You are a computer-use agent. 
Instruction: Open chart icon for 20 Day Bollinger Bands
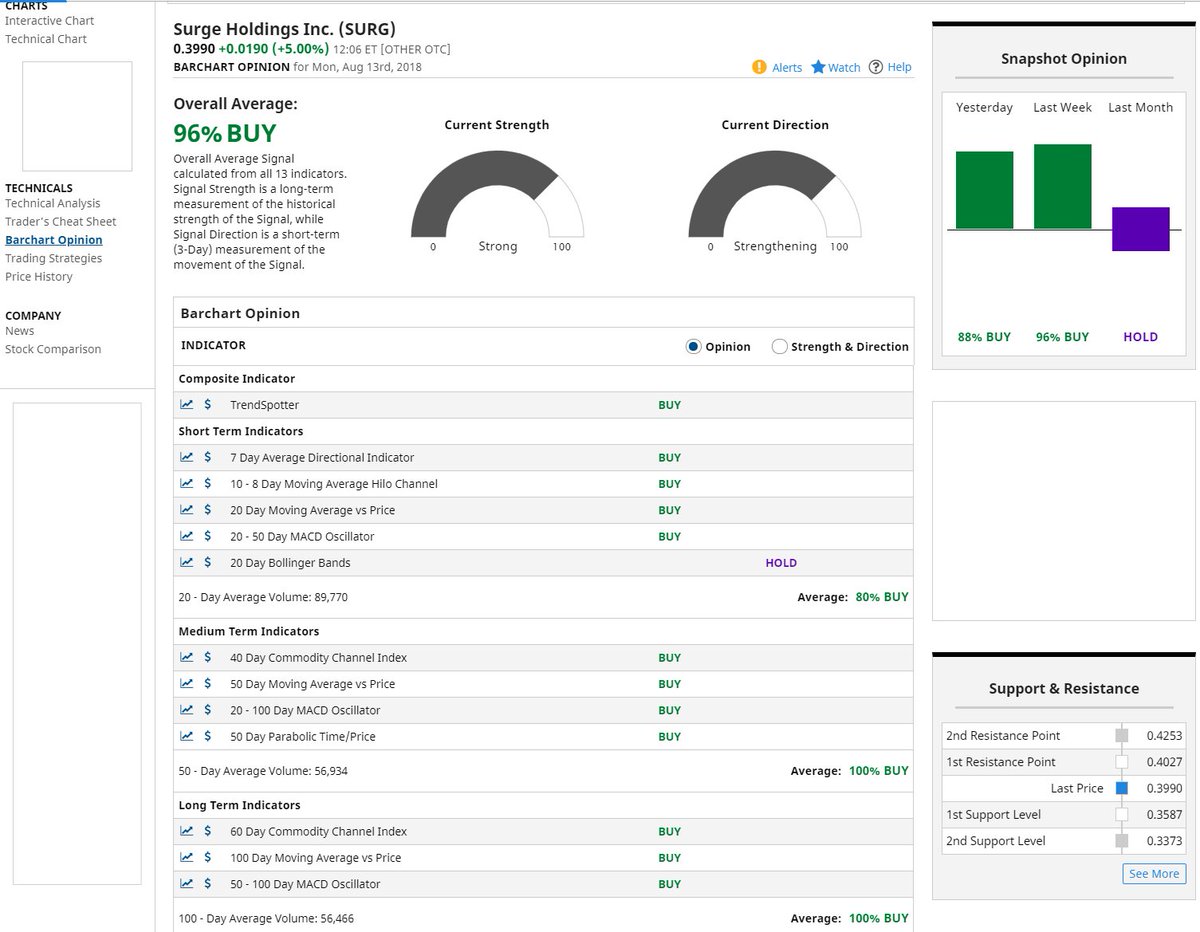(x=187, y=562)
